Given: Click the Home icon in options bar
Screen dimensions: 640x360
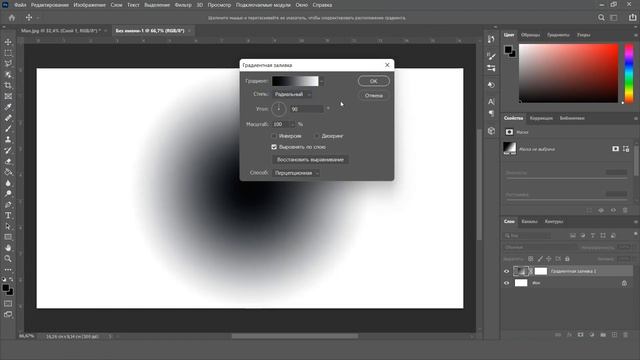Looking at the screenshot, I should (x=12, y=18).
